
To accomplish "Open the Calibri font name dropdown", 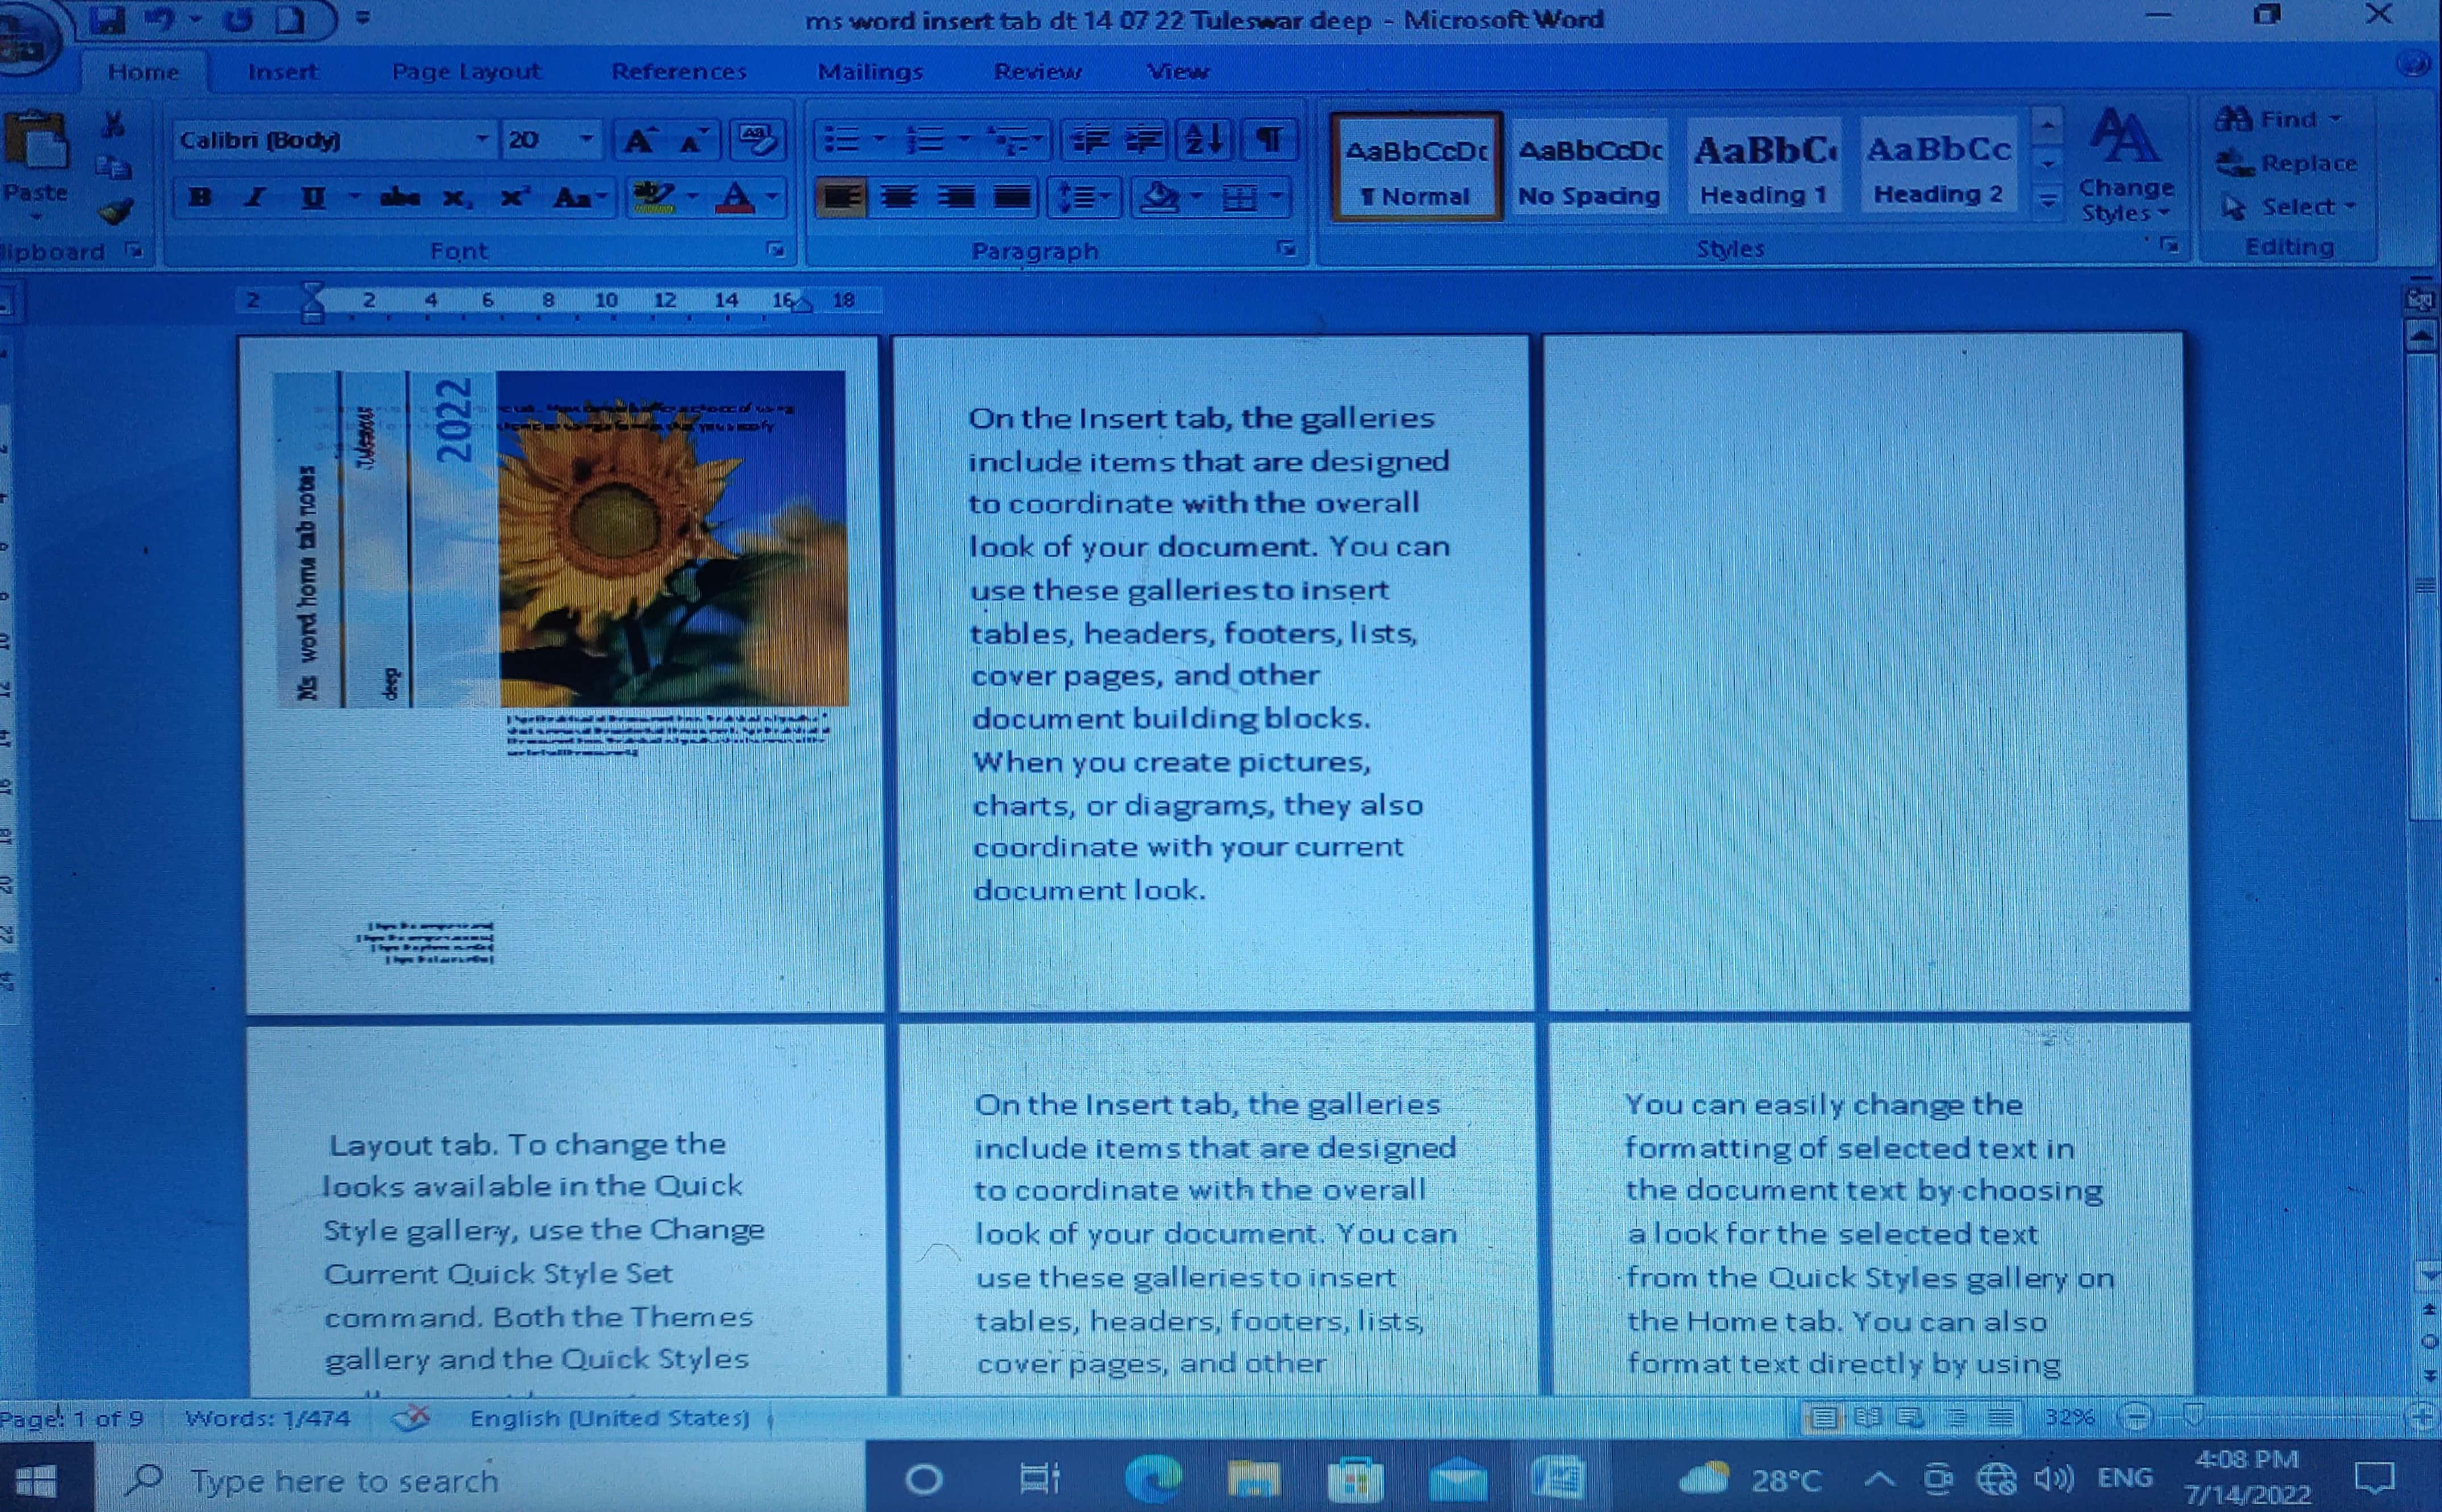I will (x=482, y=139).
